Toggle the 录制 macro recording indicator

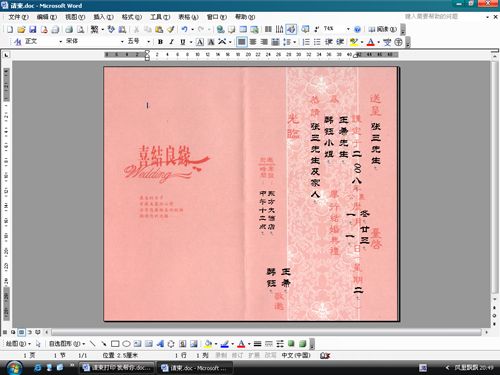[221, 356]
